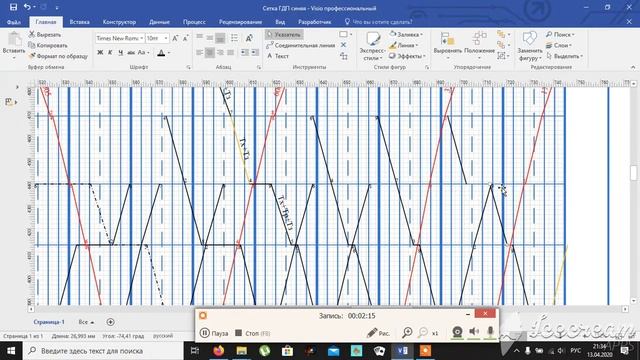
Task: Click the Вставить paste button
Action: tap(14, 45)
